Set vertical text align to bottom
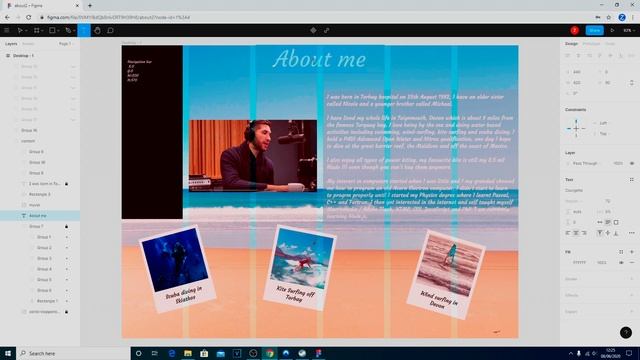Viewport: 640px width, 360px height. pos(616,233)
